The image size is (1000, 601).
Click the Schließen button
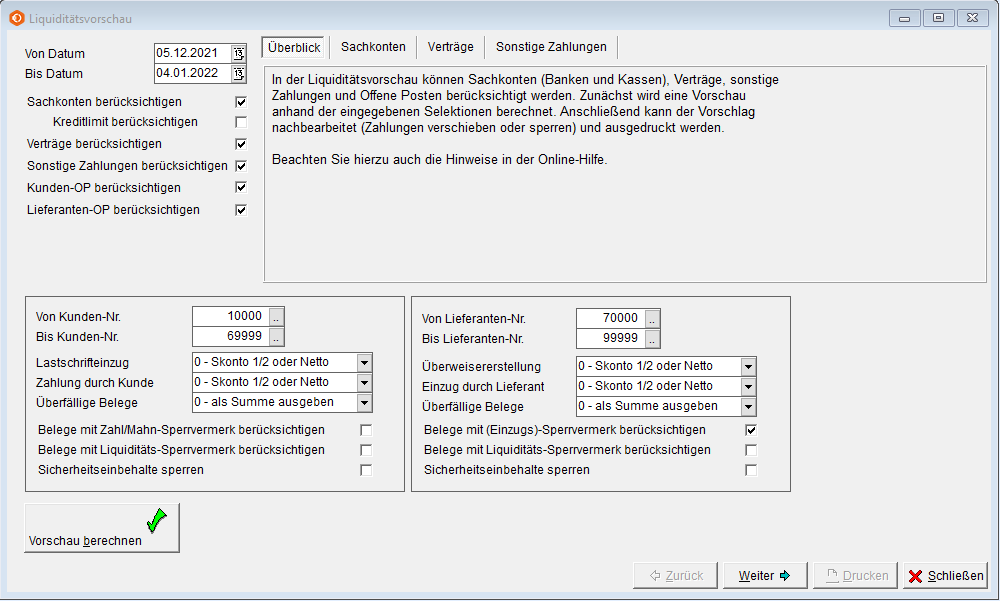[945, 576]
